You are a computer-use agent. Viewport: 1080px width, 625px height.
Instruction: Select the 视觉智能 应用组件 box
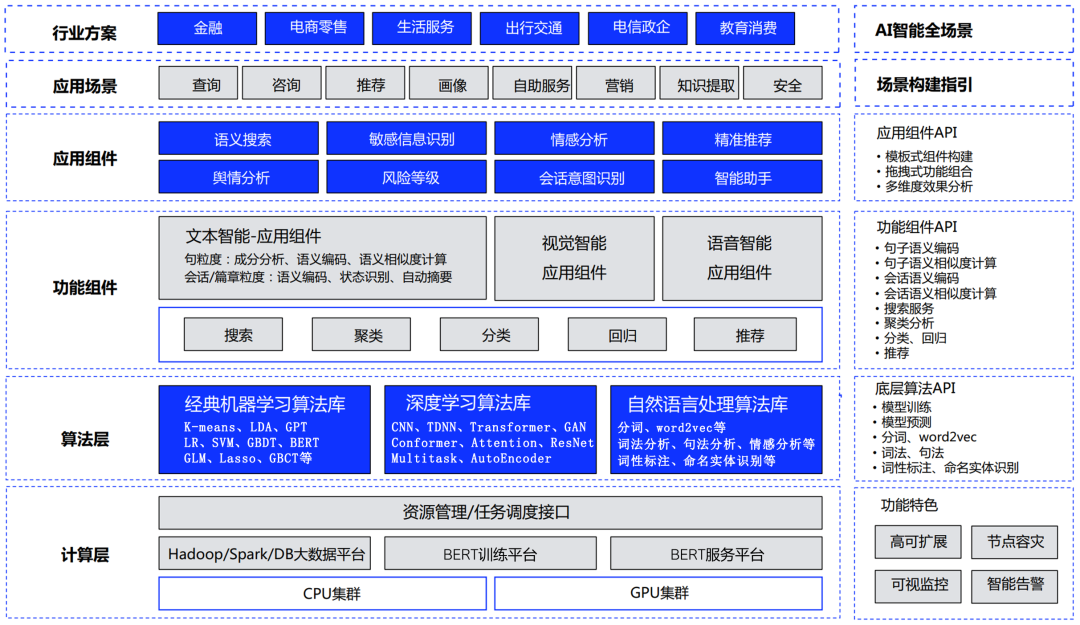574,258
